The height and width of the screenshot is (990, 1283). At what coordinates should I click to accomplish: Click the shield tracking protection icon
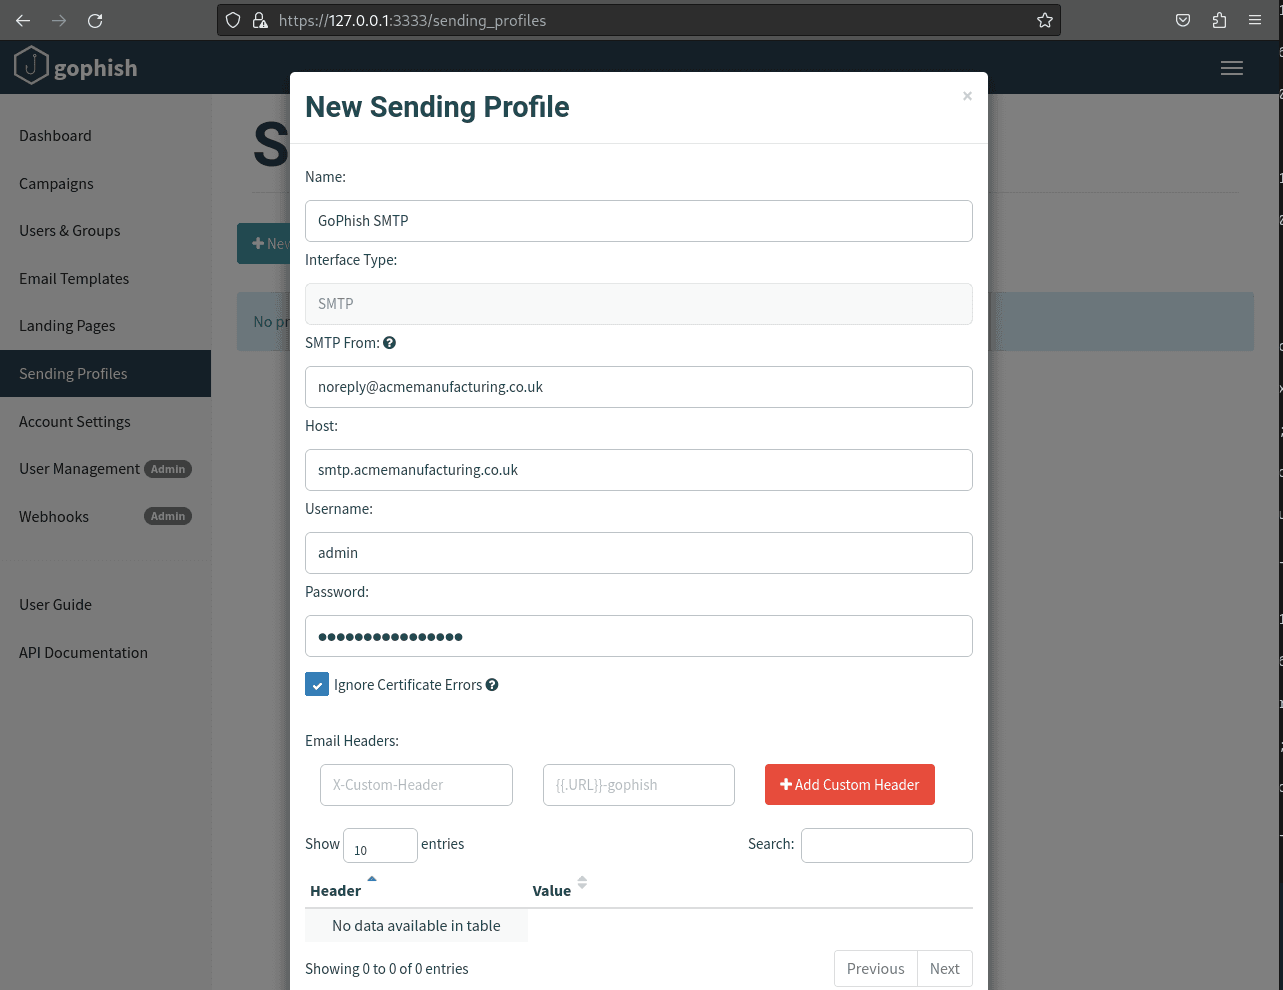233,20
